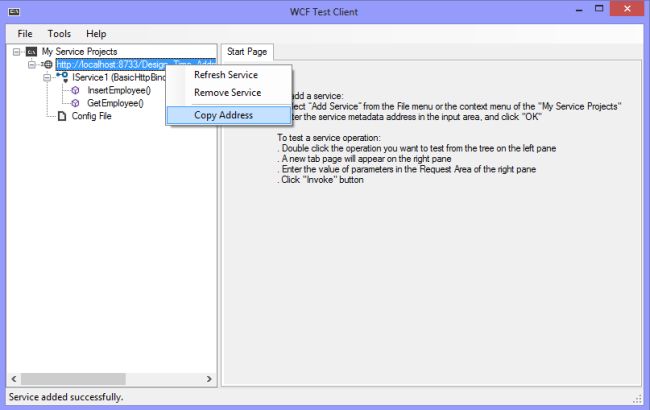Click the resize grip in status bar corner
The height and width of the screenshot is (410, 650).
click(638, 399)
